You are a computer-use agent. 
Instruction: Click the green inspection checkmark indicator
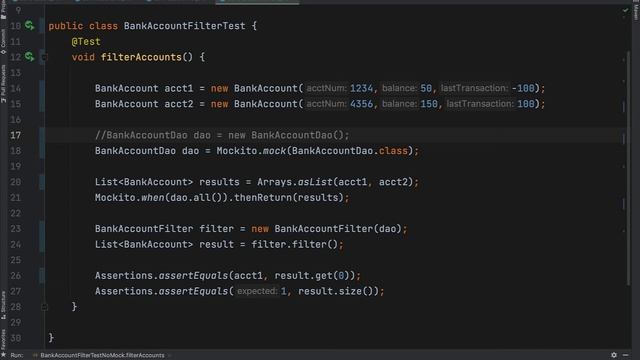pos(625,10)
